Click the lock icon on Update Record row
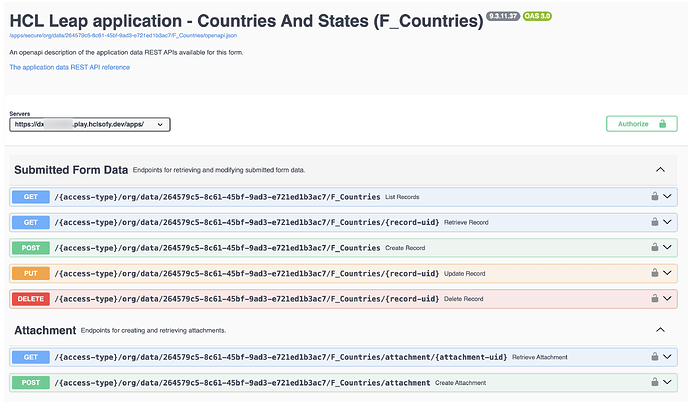The height and width of the screenshot is (405, 690). point(654,273)
